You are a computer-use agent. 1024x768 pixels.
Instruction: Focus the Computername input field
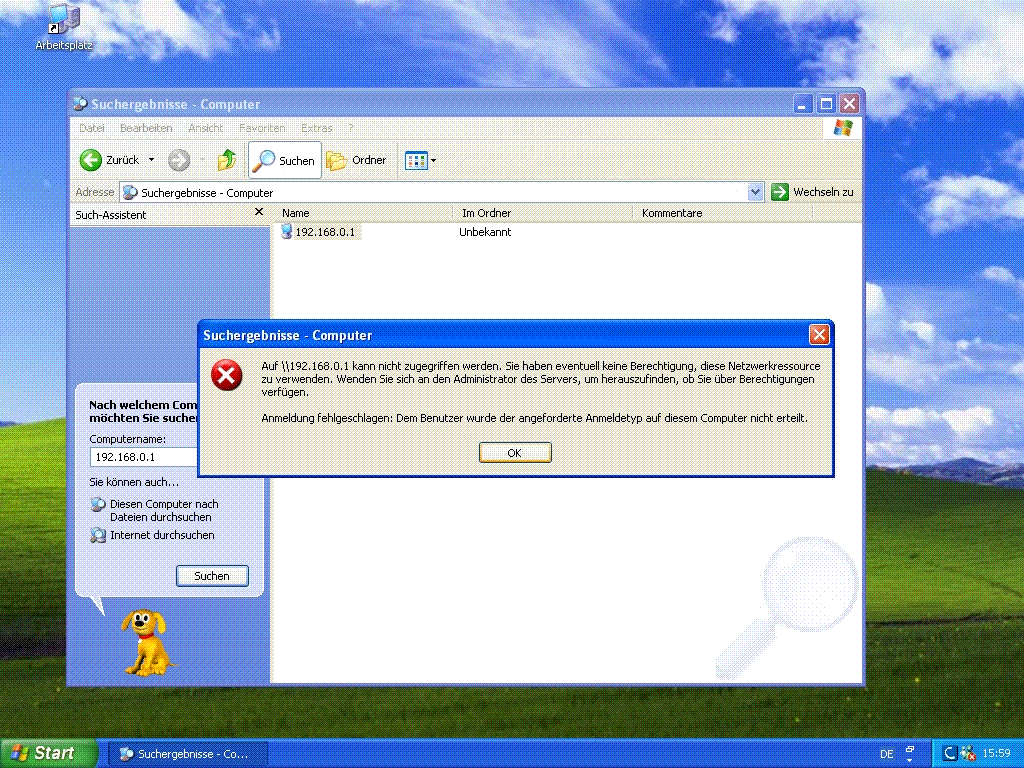144,456
